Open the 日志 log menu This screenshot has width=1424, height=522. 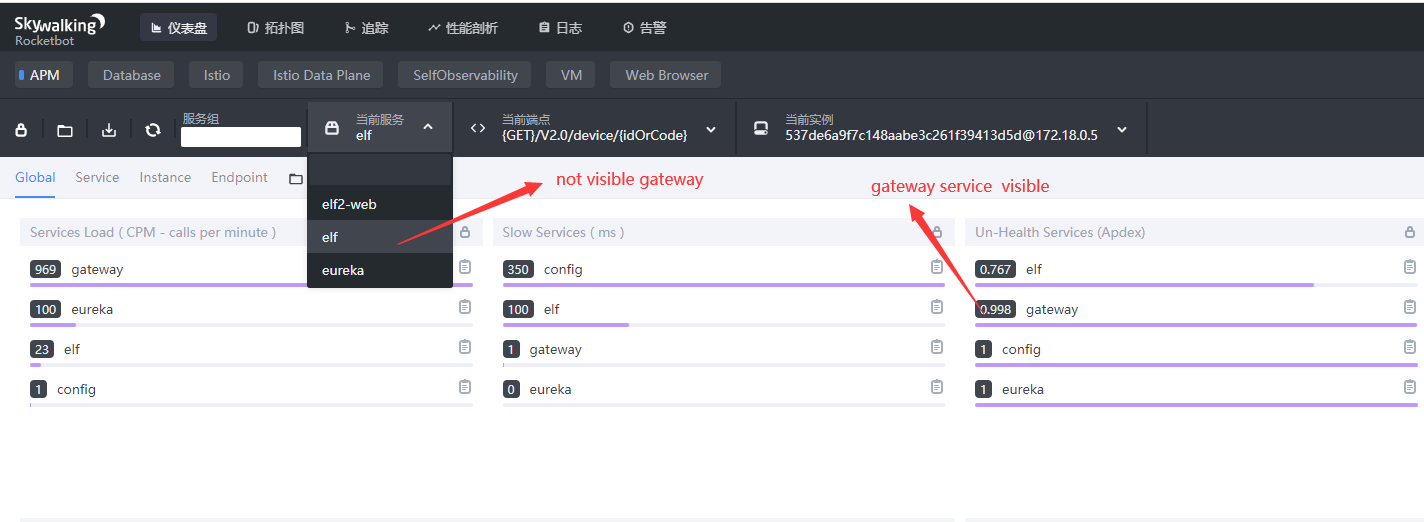(x=560, y=28)
